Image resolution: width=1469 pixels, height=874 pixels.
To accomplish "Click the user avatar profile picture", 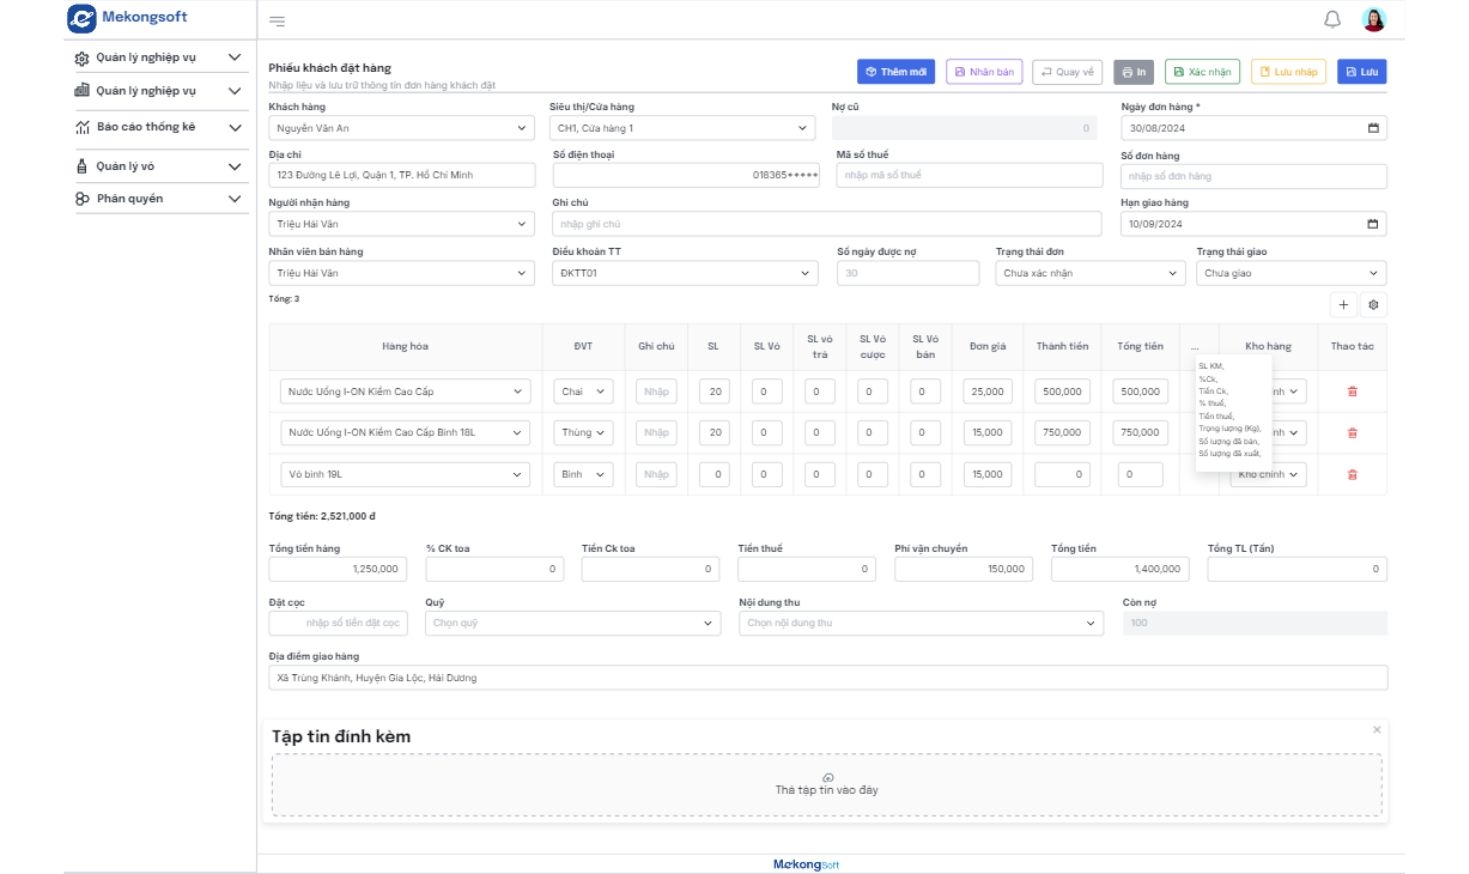I will click(x=1374, y=19).
